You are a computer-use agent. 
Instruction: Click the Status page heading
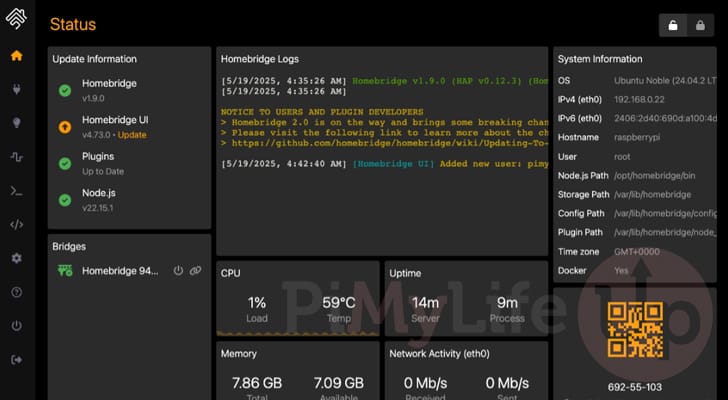click(73, 24)
